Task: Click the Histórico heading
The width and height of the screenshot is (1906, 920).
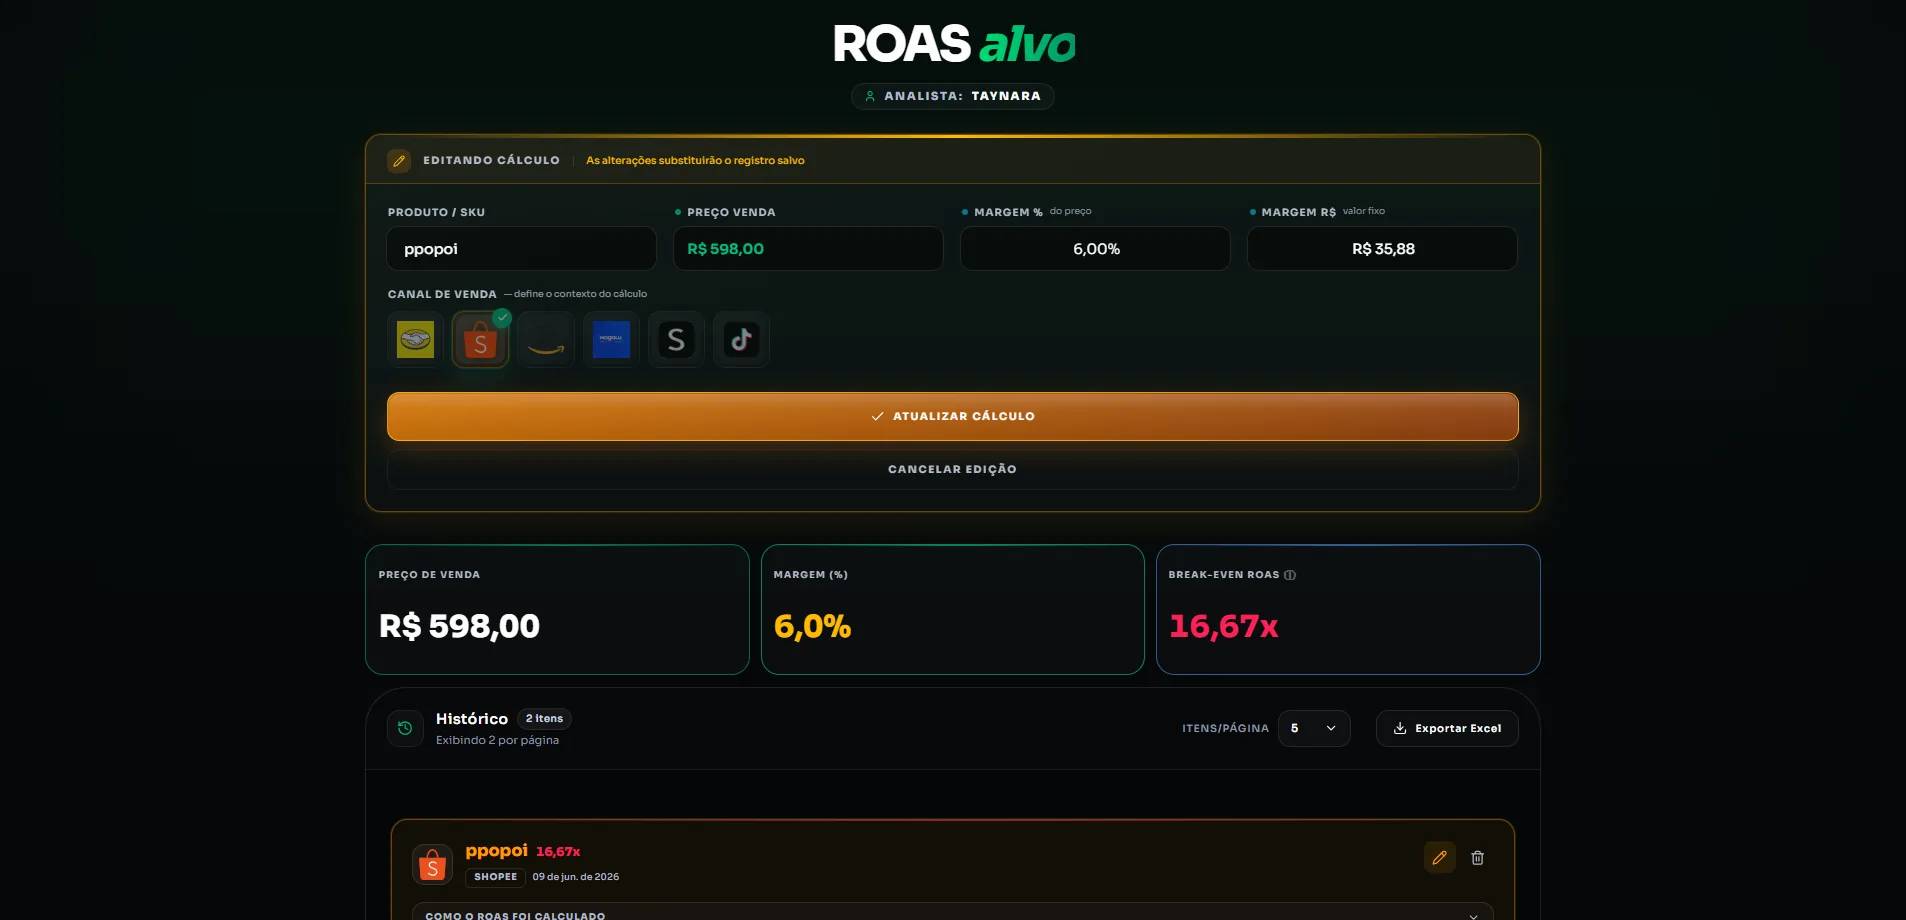Action: point(472,719)
